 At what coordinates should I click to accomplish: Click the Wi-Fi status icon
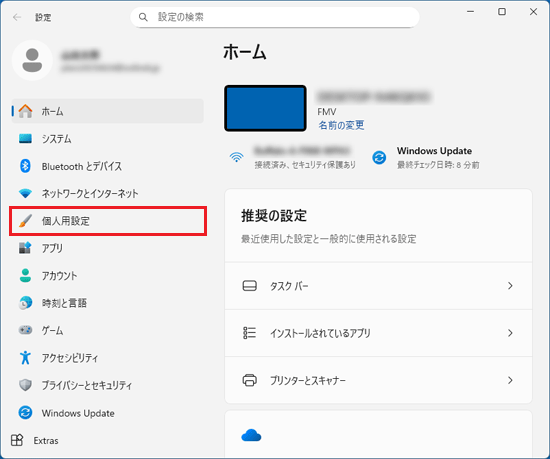tap(237, 157)
